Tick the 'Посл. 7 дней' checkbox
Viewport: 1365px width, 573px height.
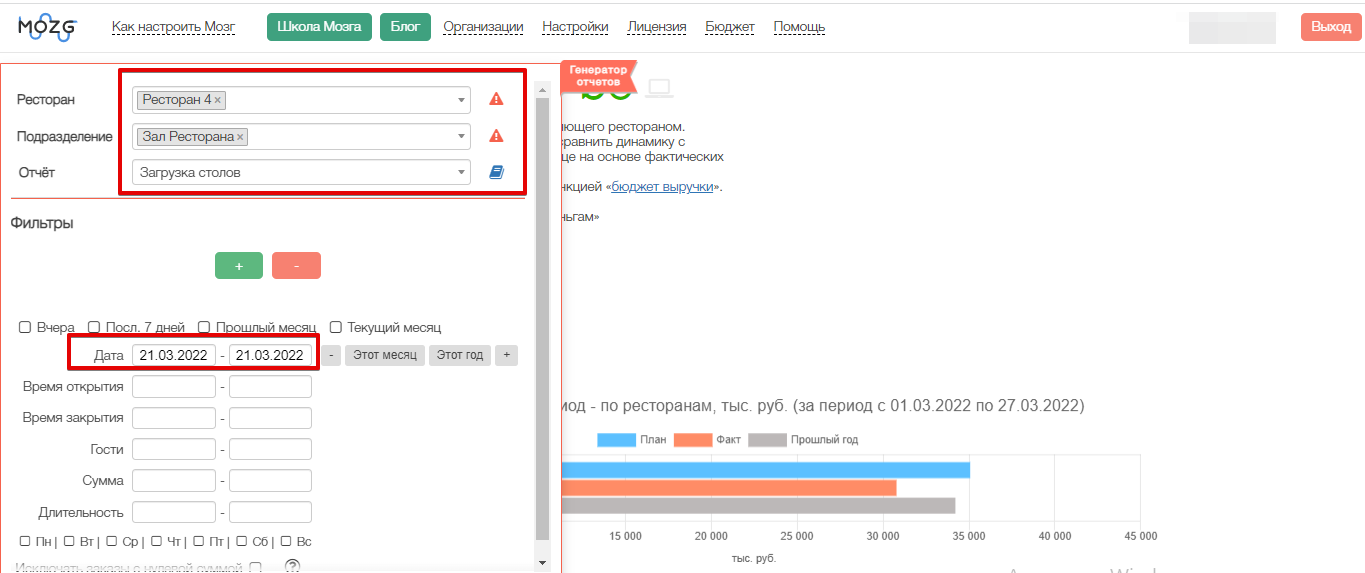click(x=94, y=327)
